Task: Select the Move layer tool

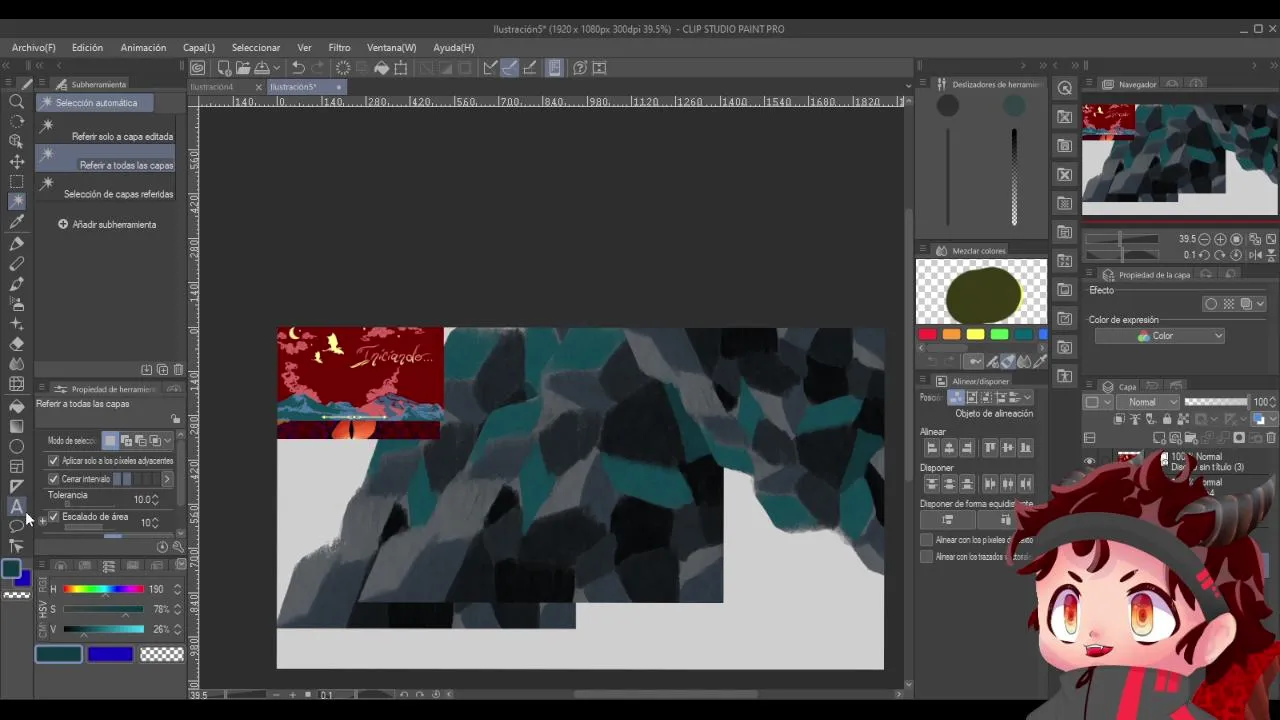Action: point(16,161)
